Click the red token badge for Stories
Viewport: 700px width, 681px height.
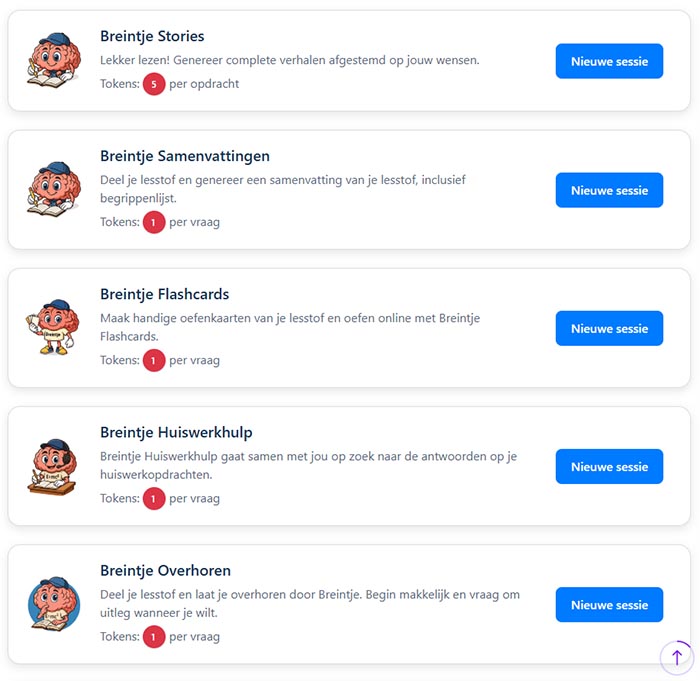pos(154,84)
